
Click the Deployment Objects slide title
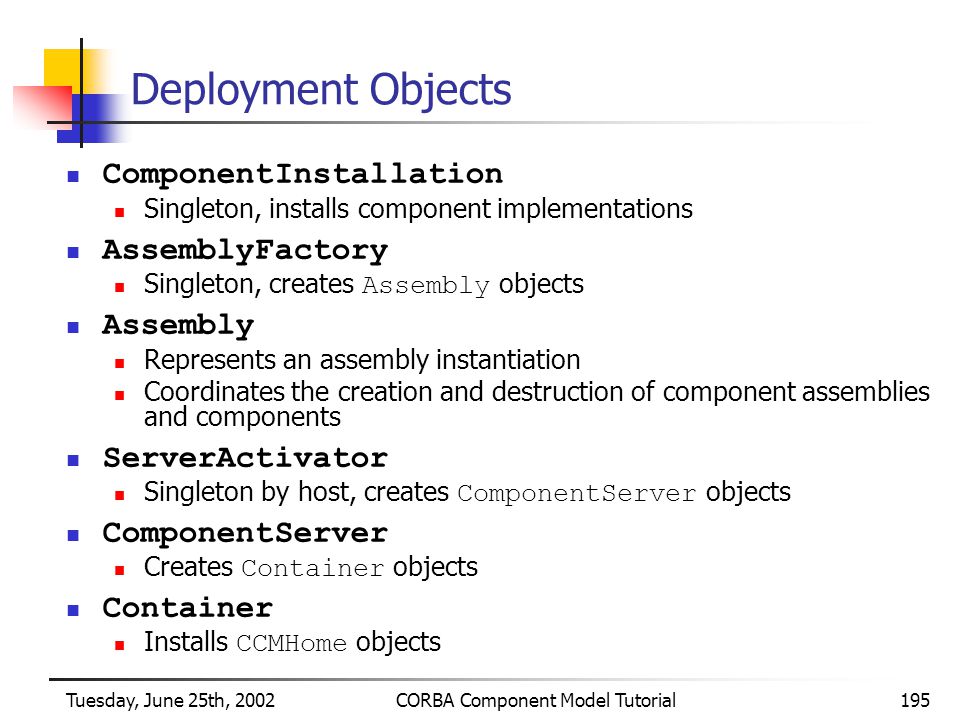pyautogui.click(x=321, y=90)
